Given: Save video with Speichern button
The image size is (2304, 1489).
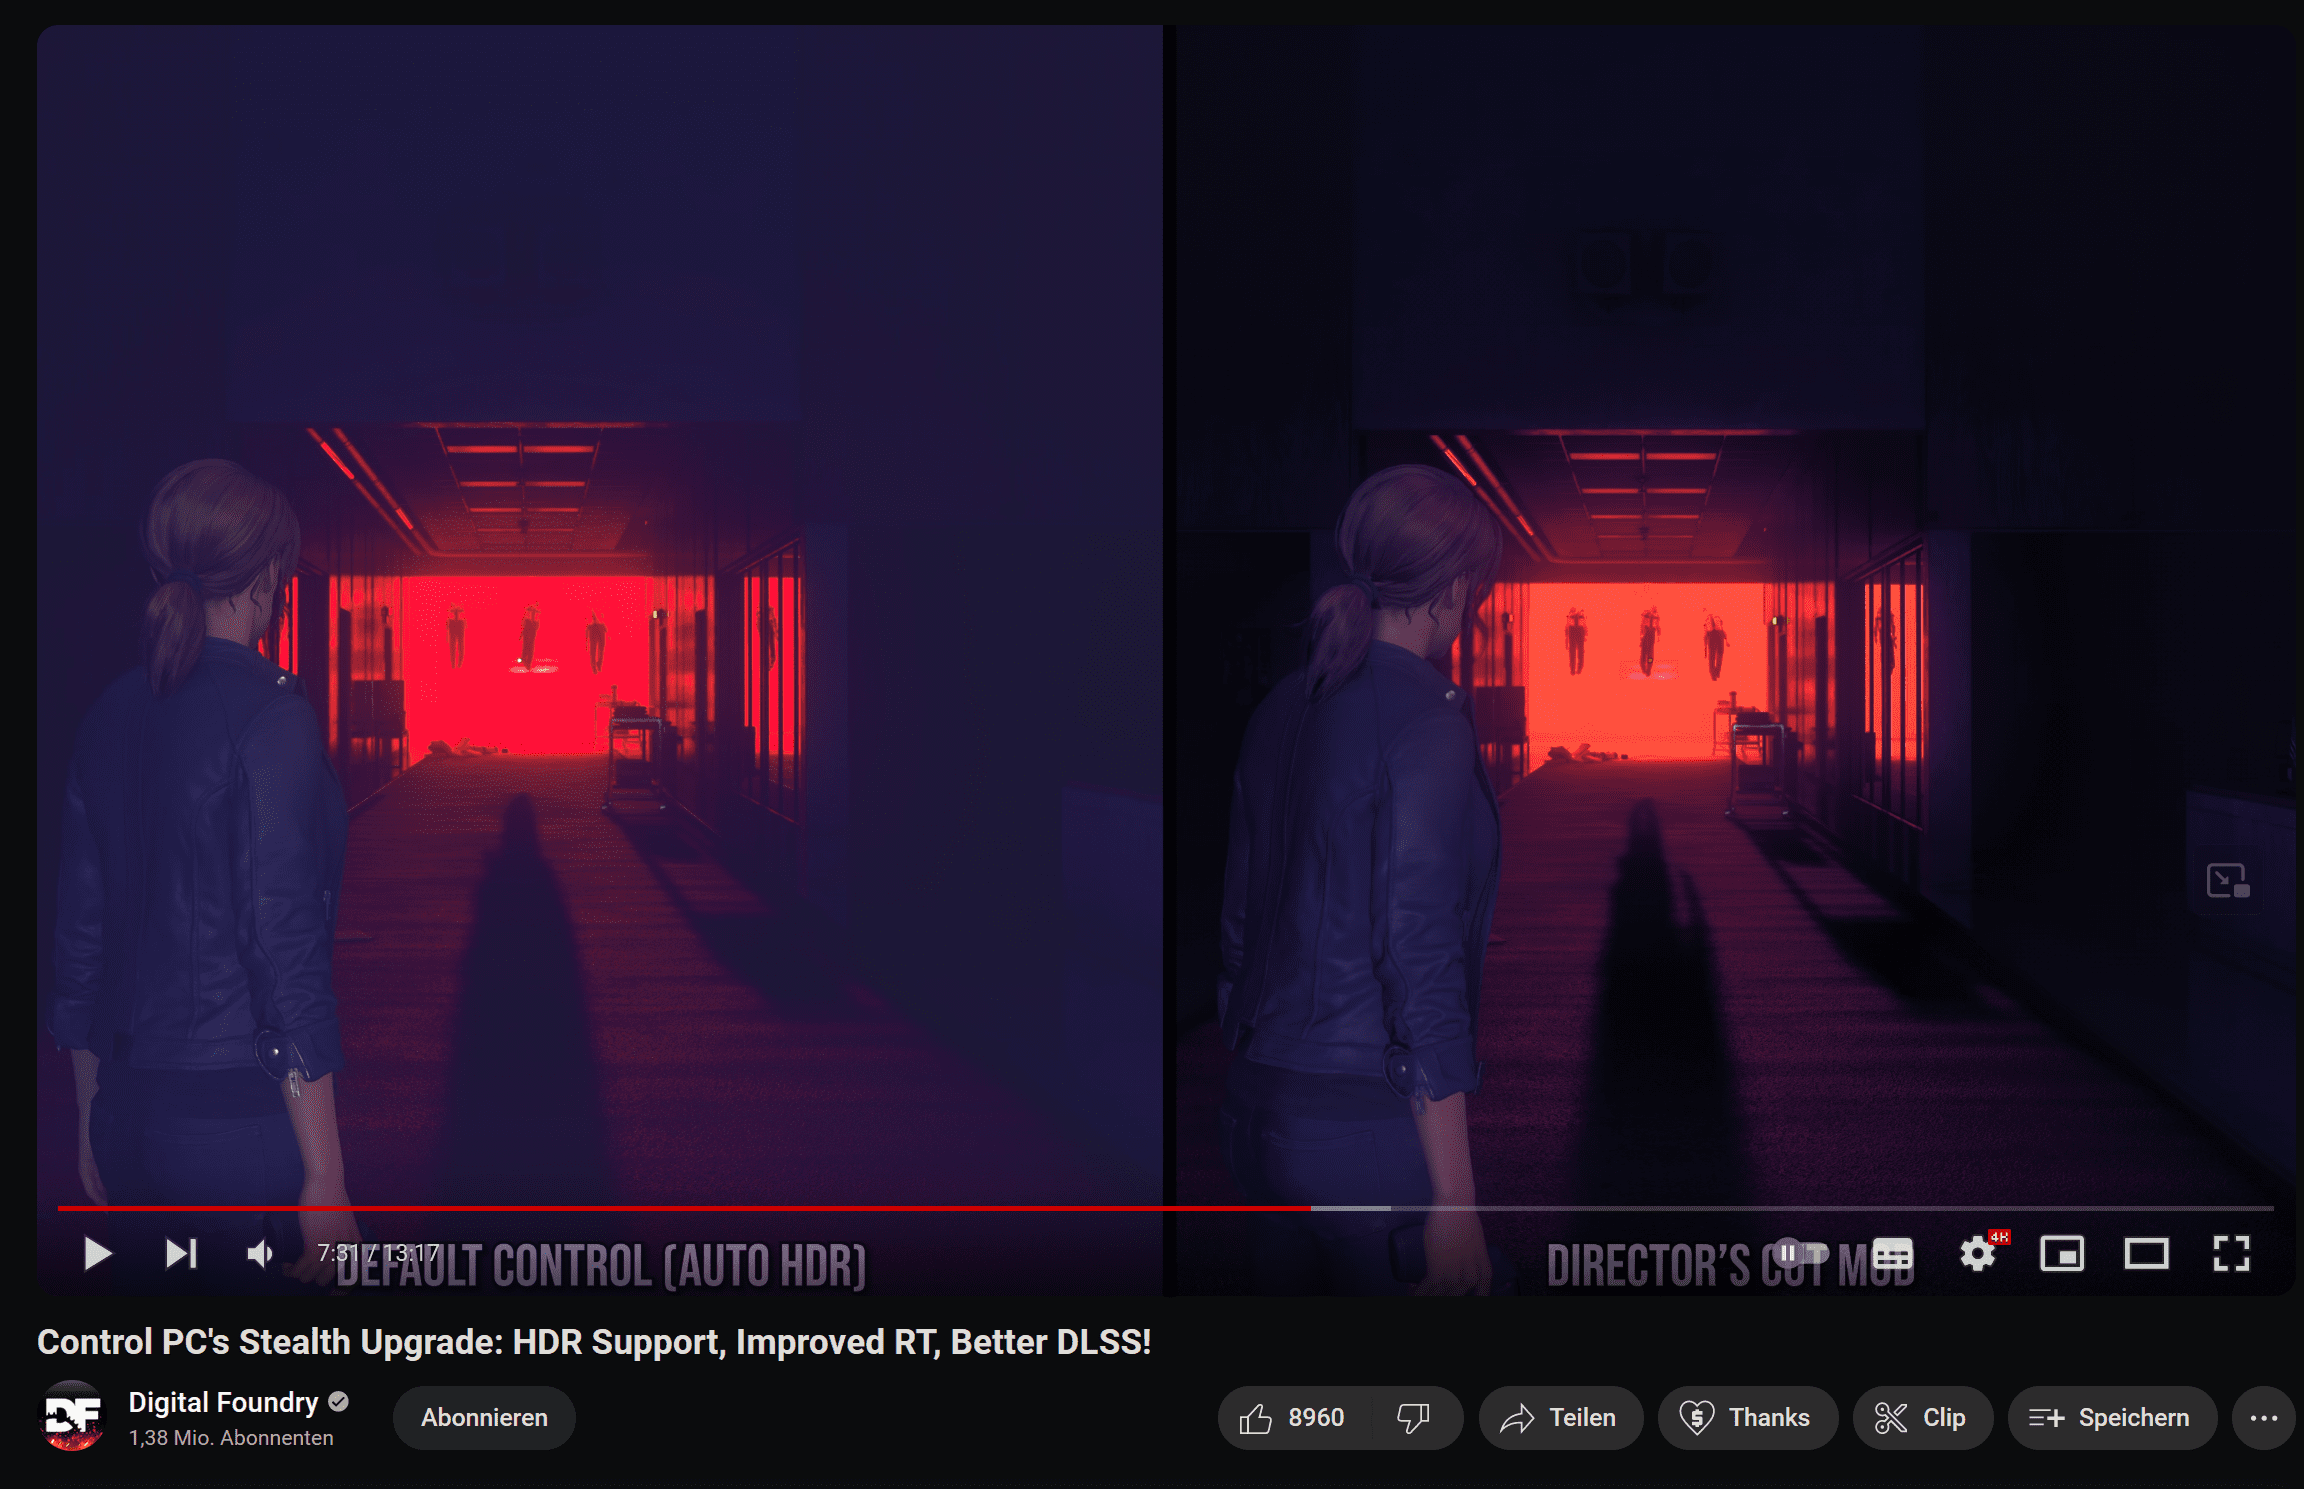Looking at the screenshot, I should click(2112, 1417).
